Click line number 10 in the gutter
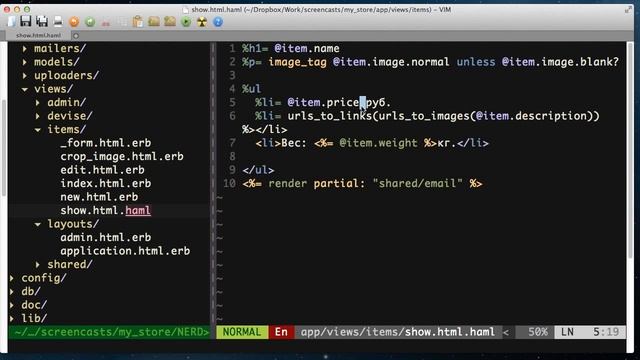 pyautogui.click(x=229, y=183)
